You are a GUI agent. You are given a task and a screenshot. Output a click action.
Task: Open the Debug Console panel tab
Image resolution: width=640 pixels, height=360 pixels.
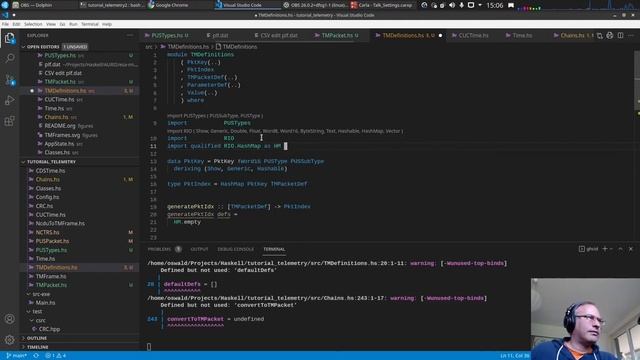point(236,249)
